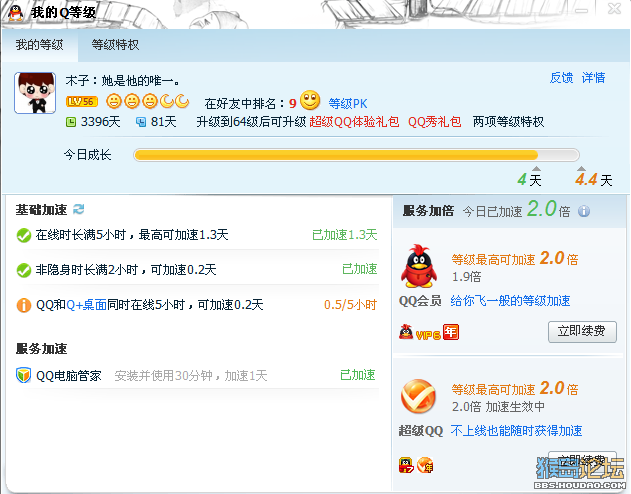Viewport: 631px width, 494px height.
Task: Click the refresh icon beside 基础加速
Action: [78, 209]
